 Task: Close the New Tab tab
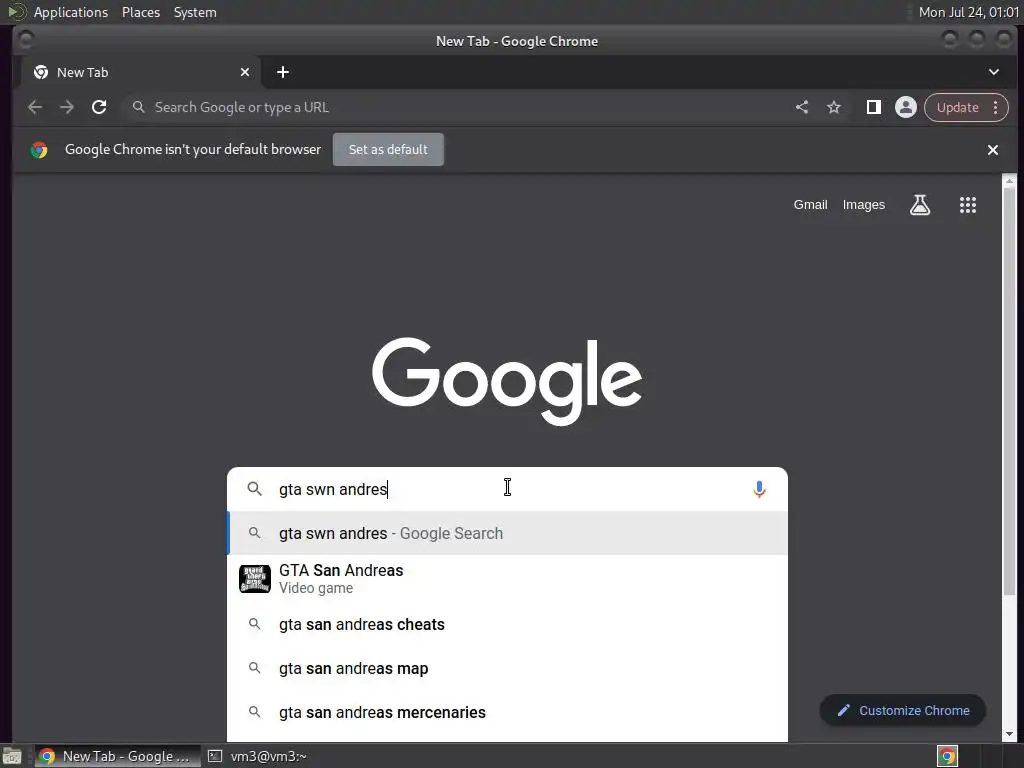click(x=245, y=72)
